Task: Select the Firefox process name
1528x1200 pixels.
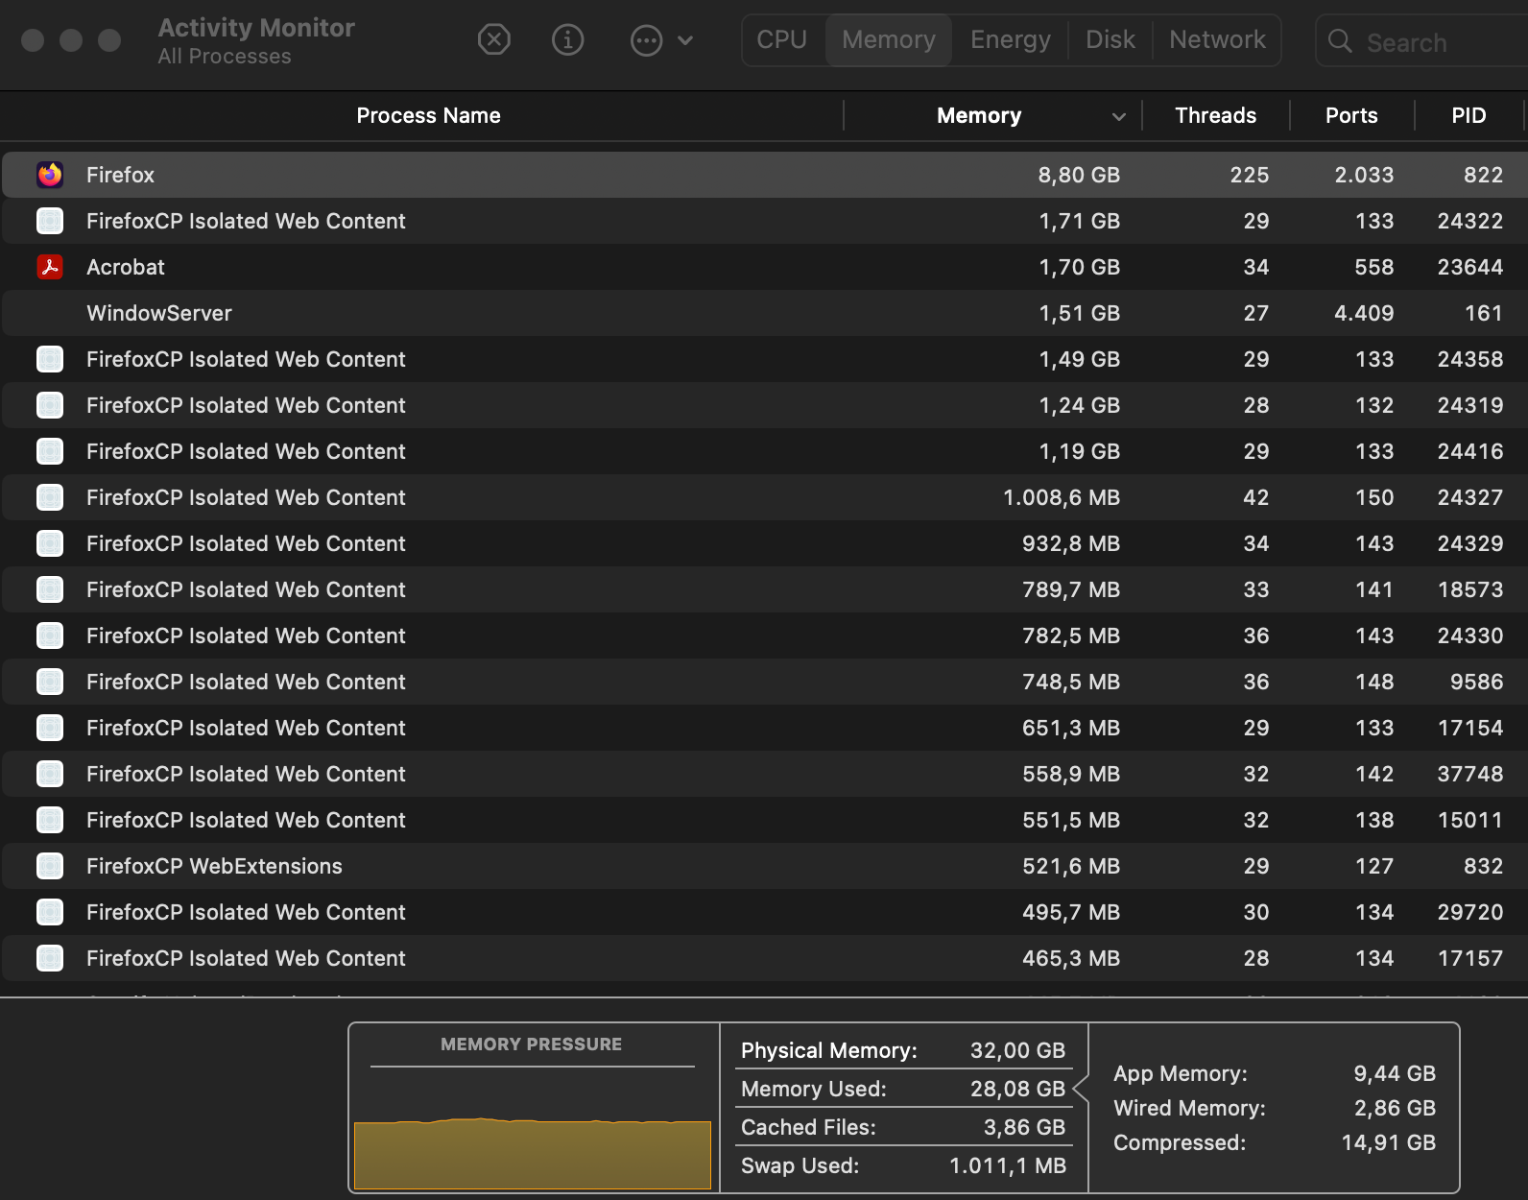Action: pyautogui.click(x=120, y=175)
